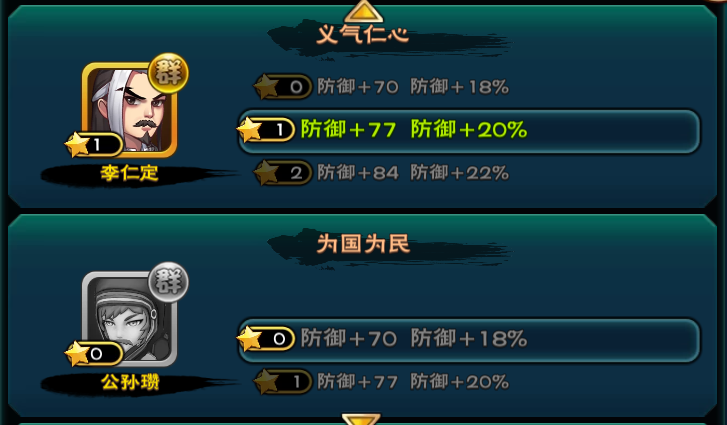727x425 pixels.
Task: Click dim star icon of 防御+70 防御+18% top row
Action: tap(267, 87)
